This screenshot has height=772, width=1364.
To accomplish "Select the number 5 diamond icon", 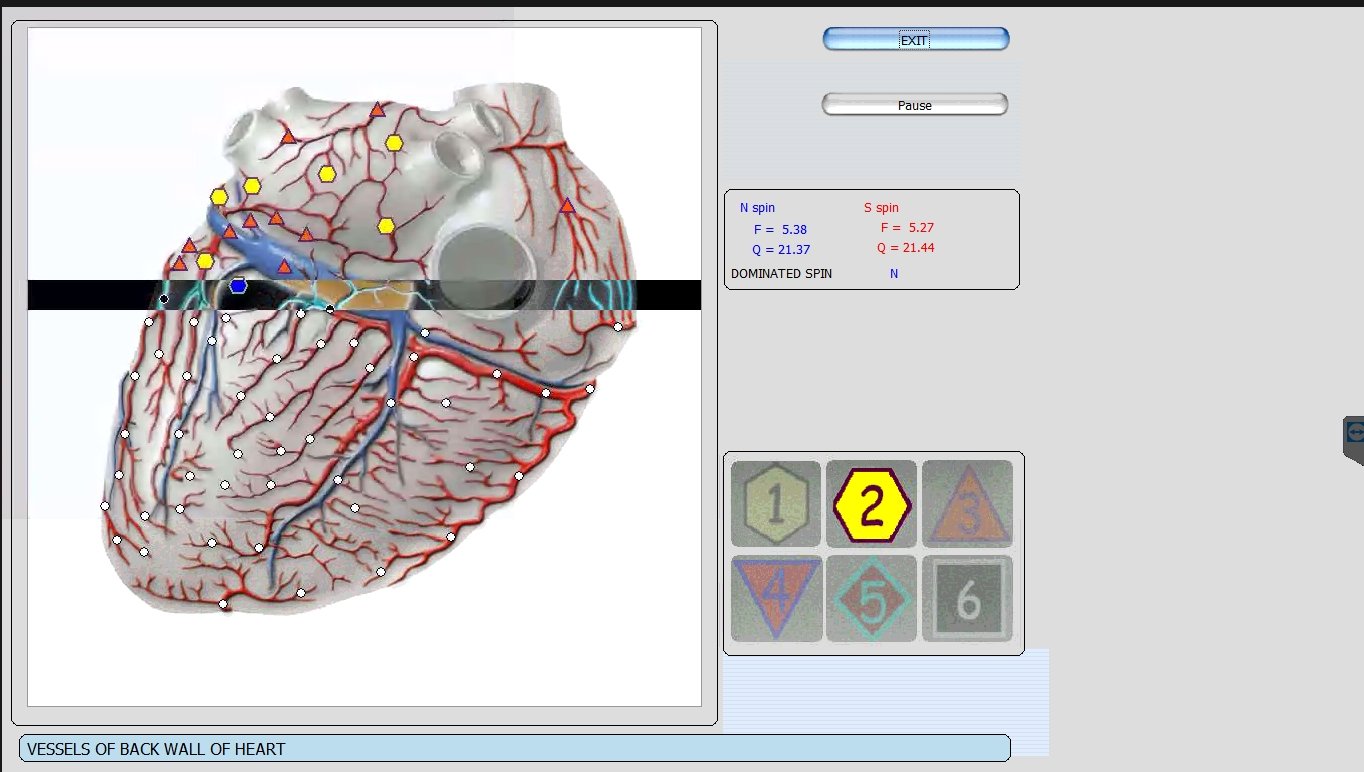I will click(871, 598).
